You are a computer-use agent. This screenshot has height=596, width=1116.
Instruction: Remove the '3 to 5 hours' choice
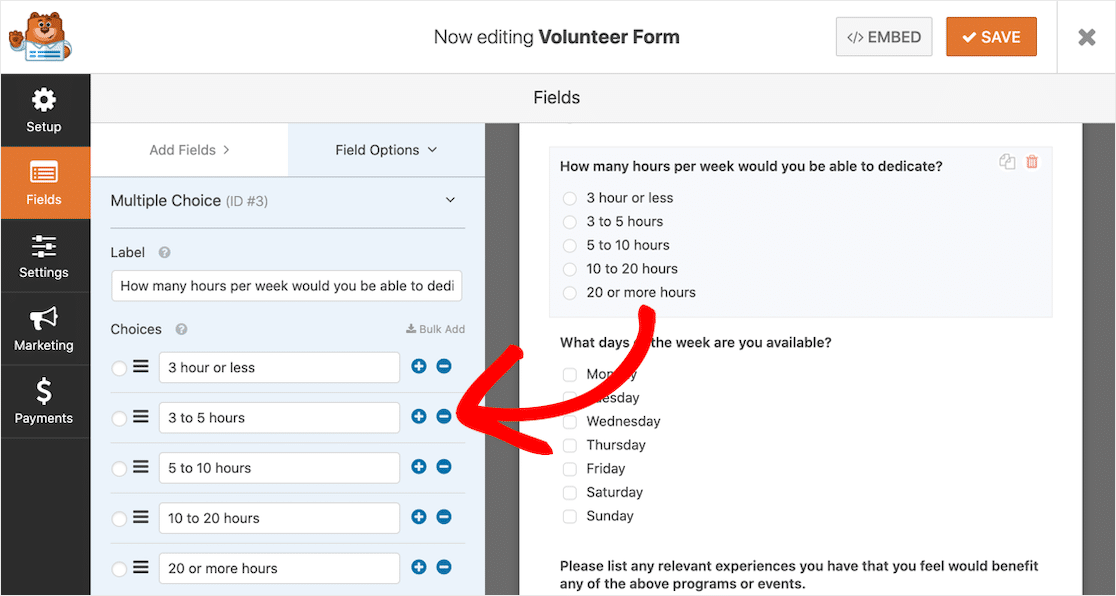tap(443, 417)
